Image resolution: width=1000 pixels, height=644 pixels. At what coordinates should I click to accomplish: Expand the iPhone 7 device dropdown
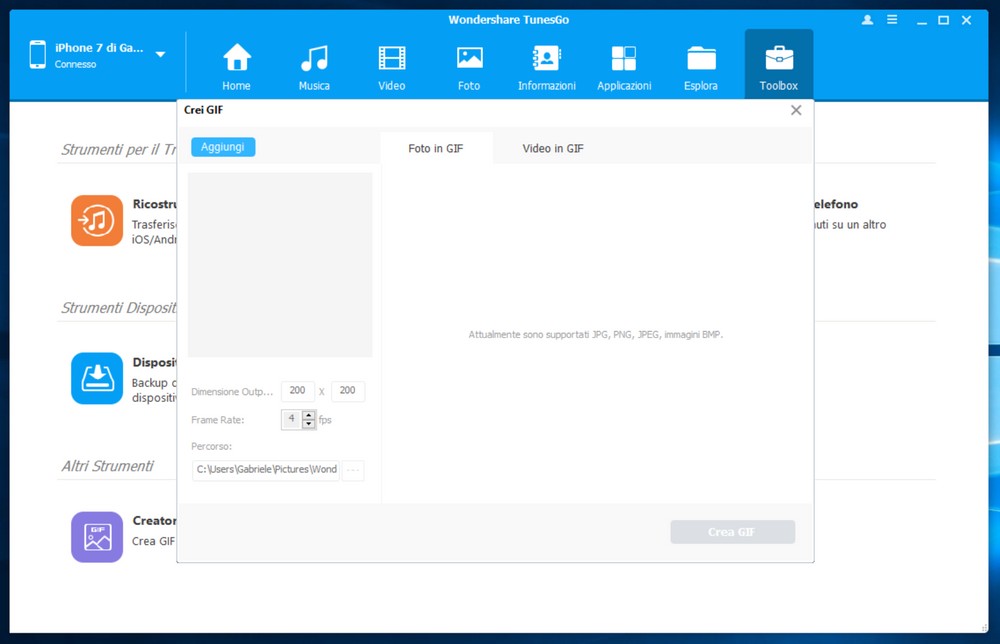[161, 55]
